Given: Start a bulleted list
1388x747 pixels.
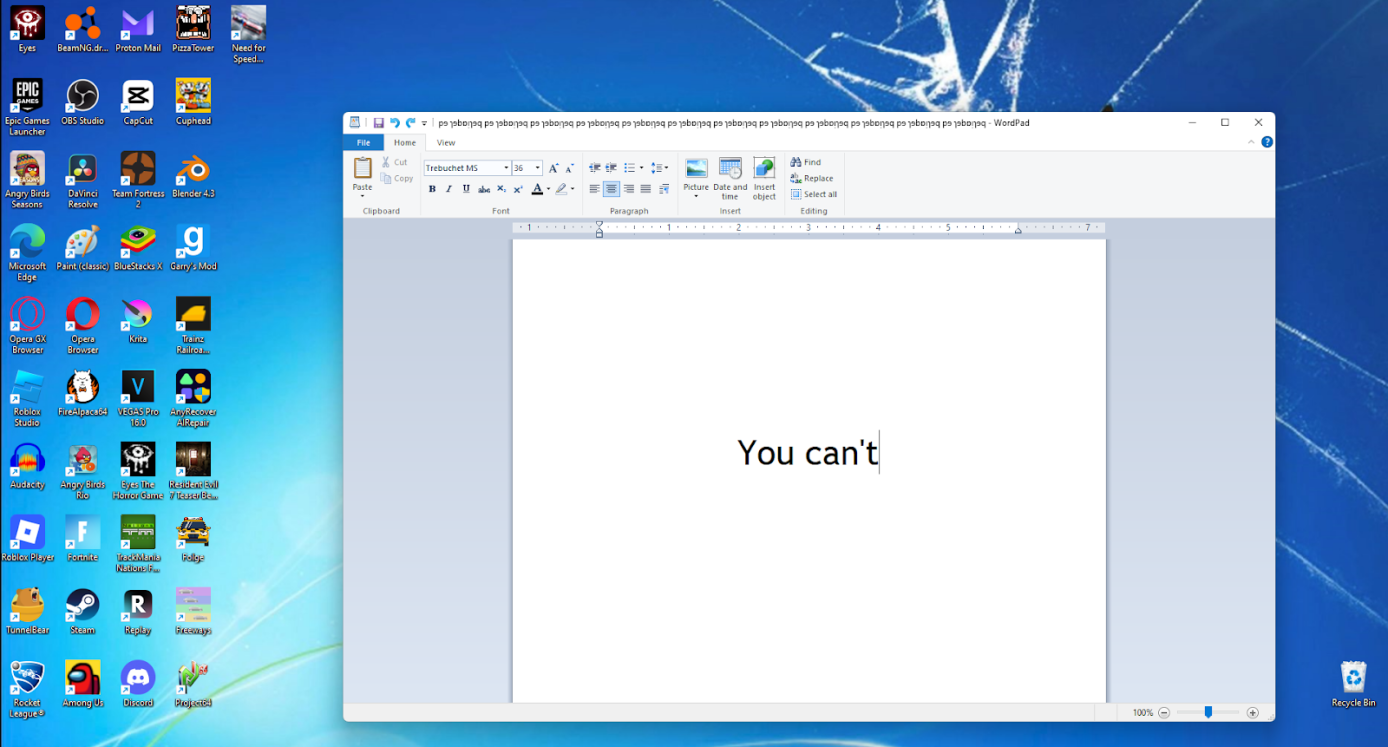Looking at the screenshot, I should tap(629, 168).
